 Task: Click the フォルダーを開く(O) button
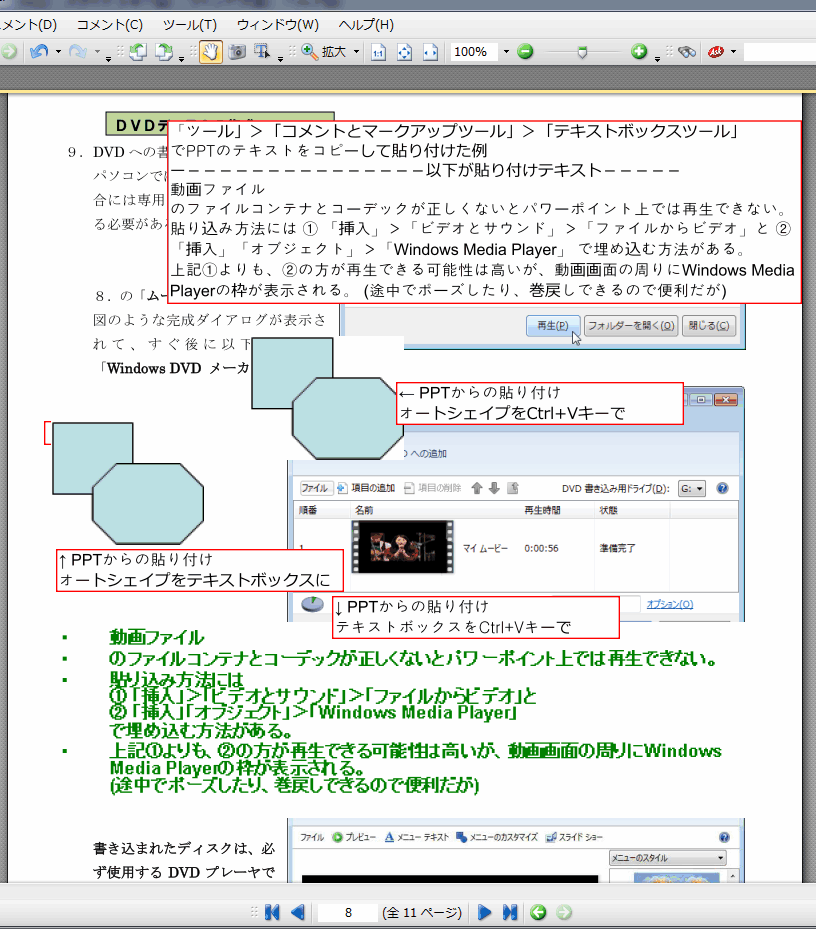coord(631,326)
